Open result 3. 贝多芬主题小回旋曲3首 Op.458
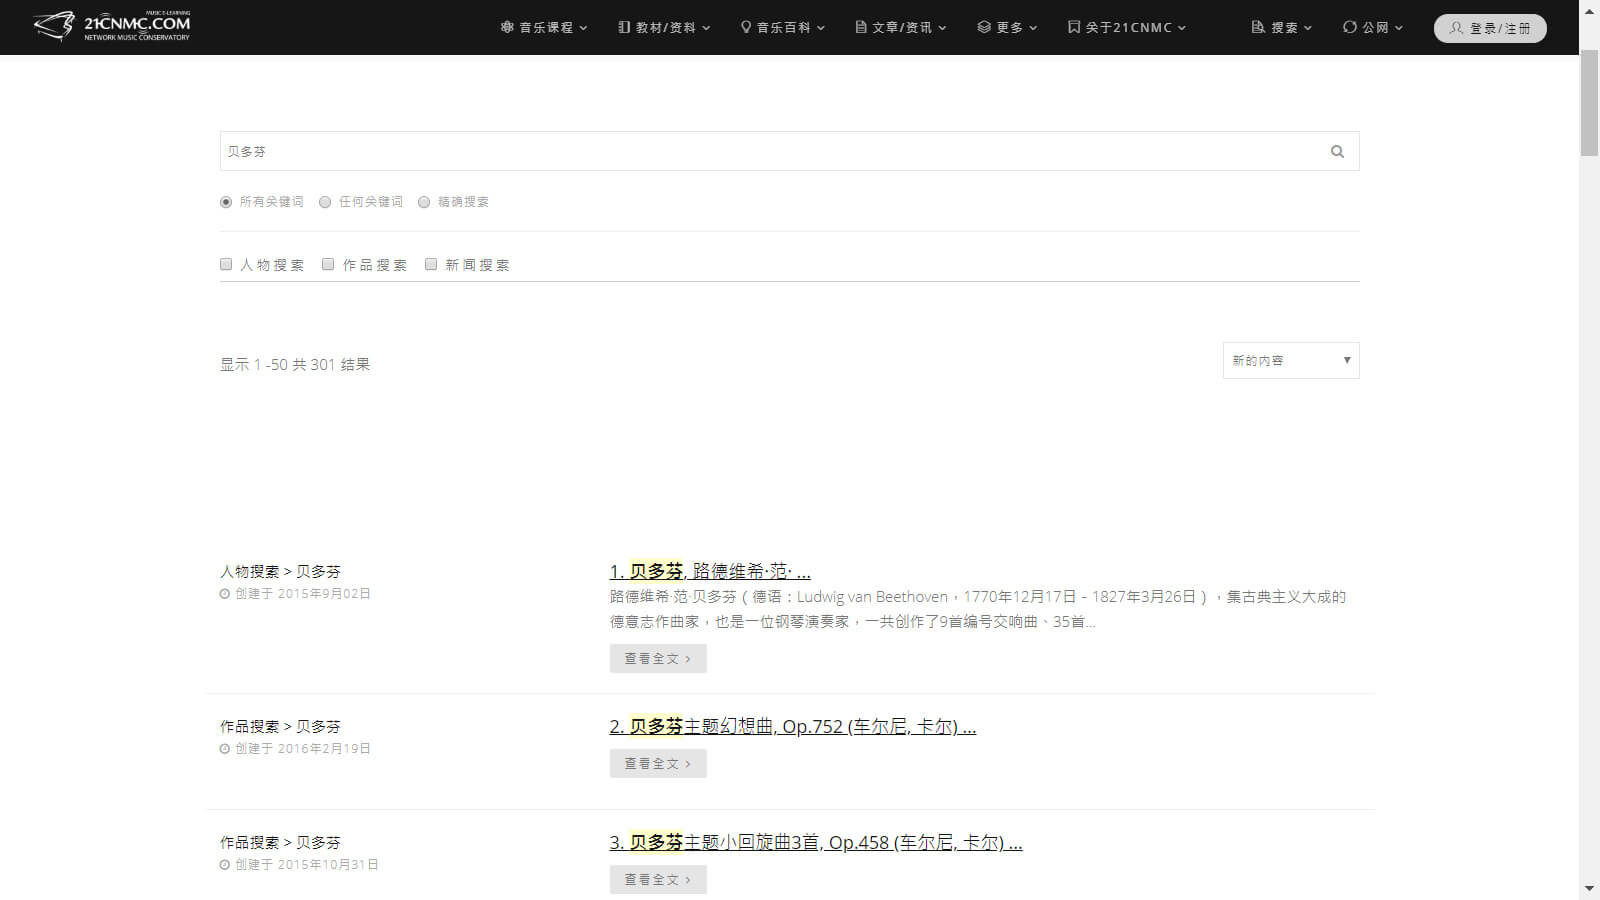This screenshot has width=1600, height=900. point(816,843)
